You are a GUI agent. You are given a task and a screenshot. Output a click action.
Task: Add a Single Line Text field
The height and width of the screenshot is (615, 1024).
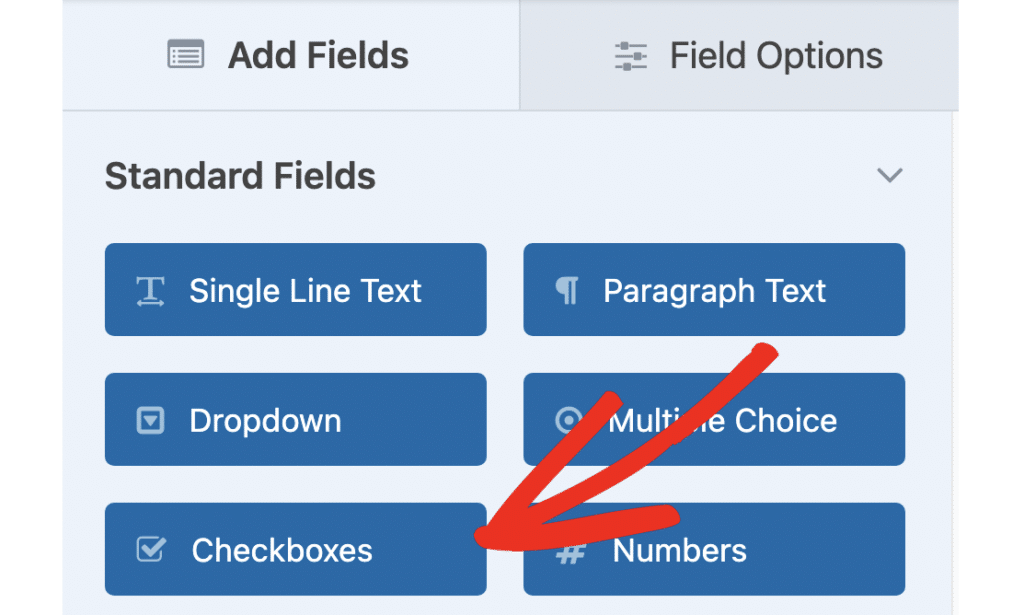point(296,289)
